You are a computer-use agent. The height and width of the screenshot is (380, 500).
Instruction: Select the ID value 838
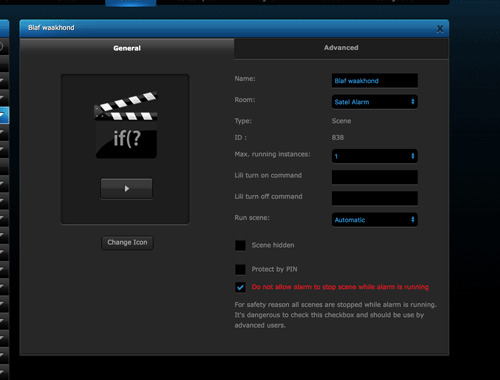coord(338,137)
